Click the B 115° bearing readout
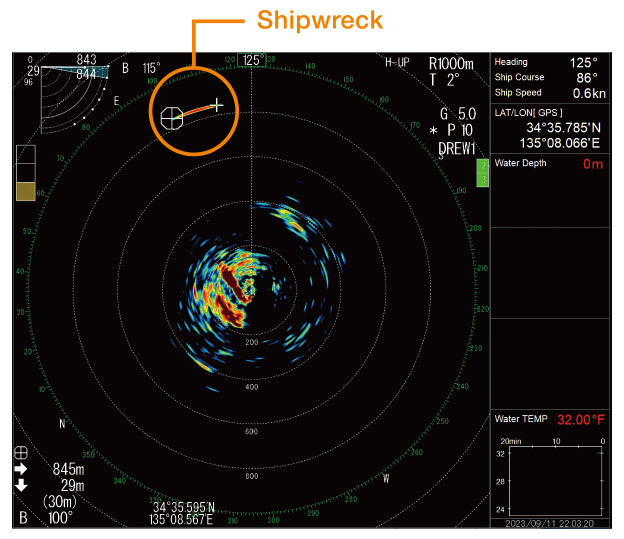 (x=141, y=68)
